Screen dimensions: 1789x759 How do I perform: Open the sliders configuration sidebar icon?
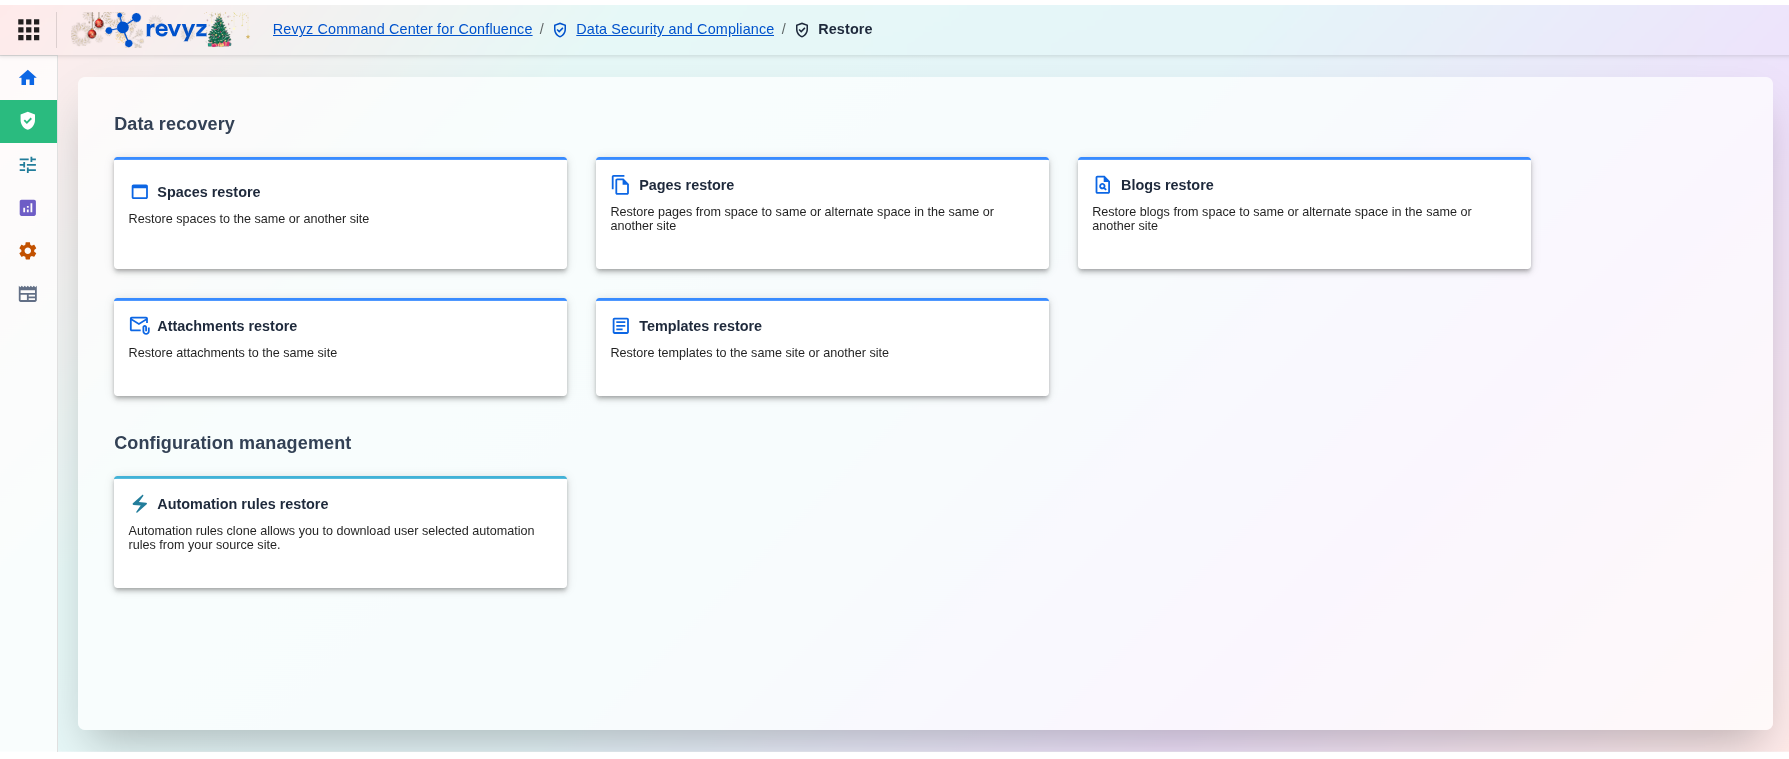point(28,165)
